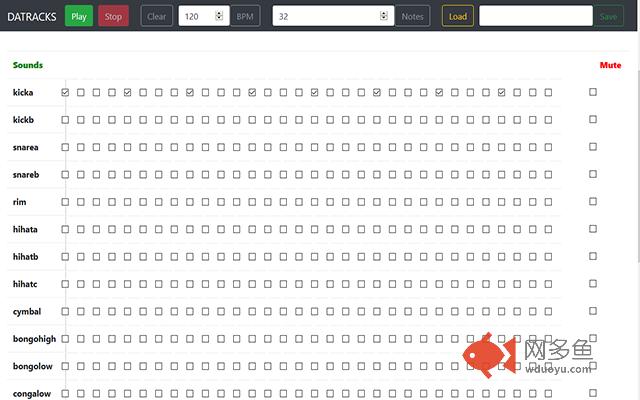Screen dimensions: 640x400
Task: Check the first kickb step checkbox
Action: [65, 120]
